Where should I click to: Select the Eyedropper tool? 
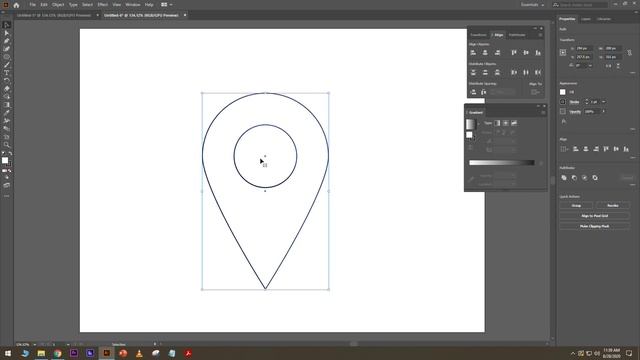[x=7, y=113]
